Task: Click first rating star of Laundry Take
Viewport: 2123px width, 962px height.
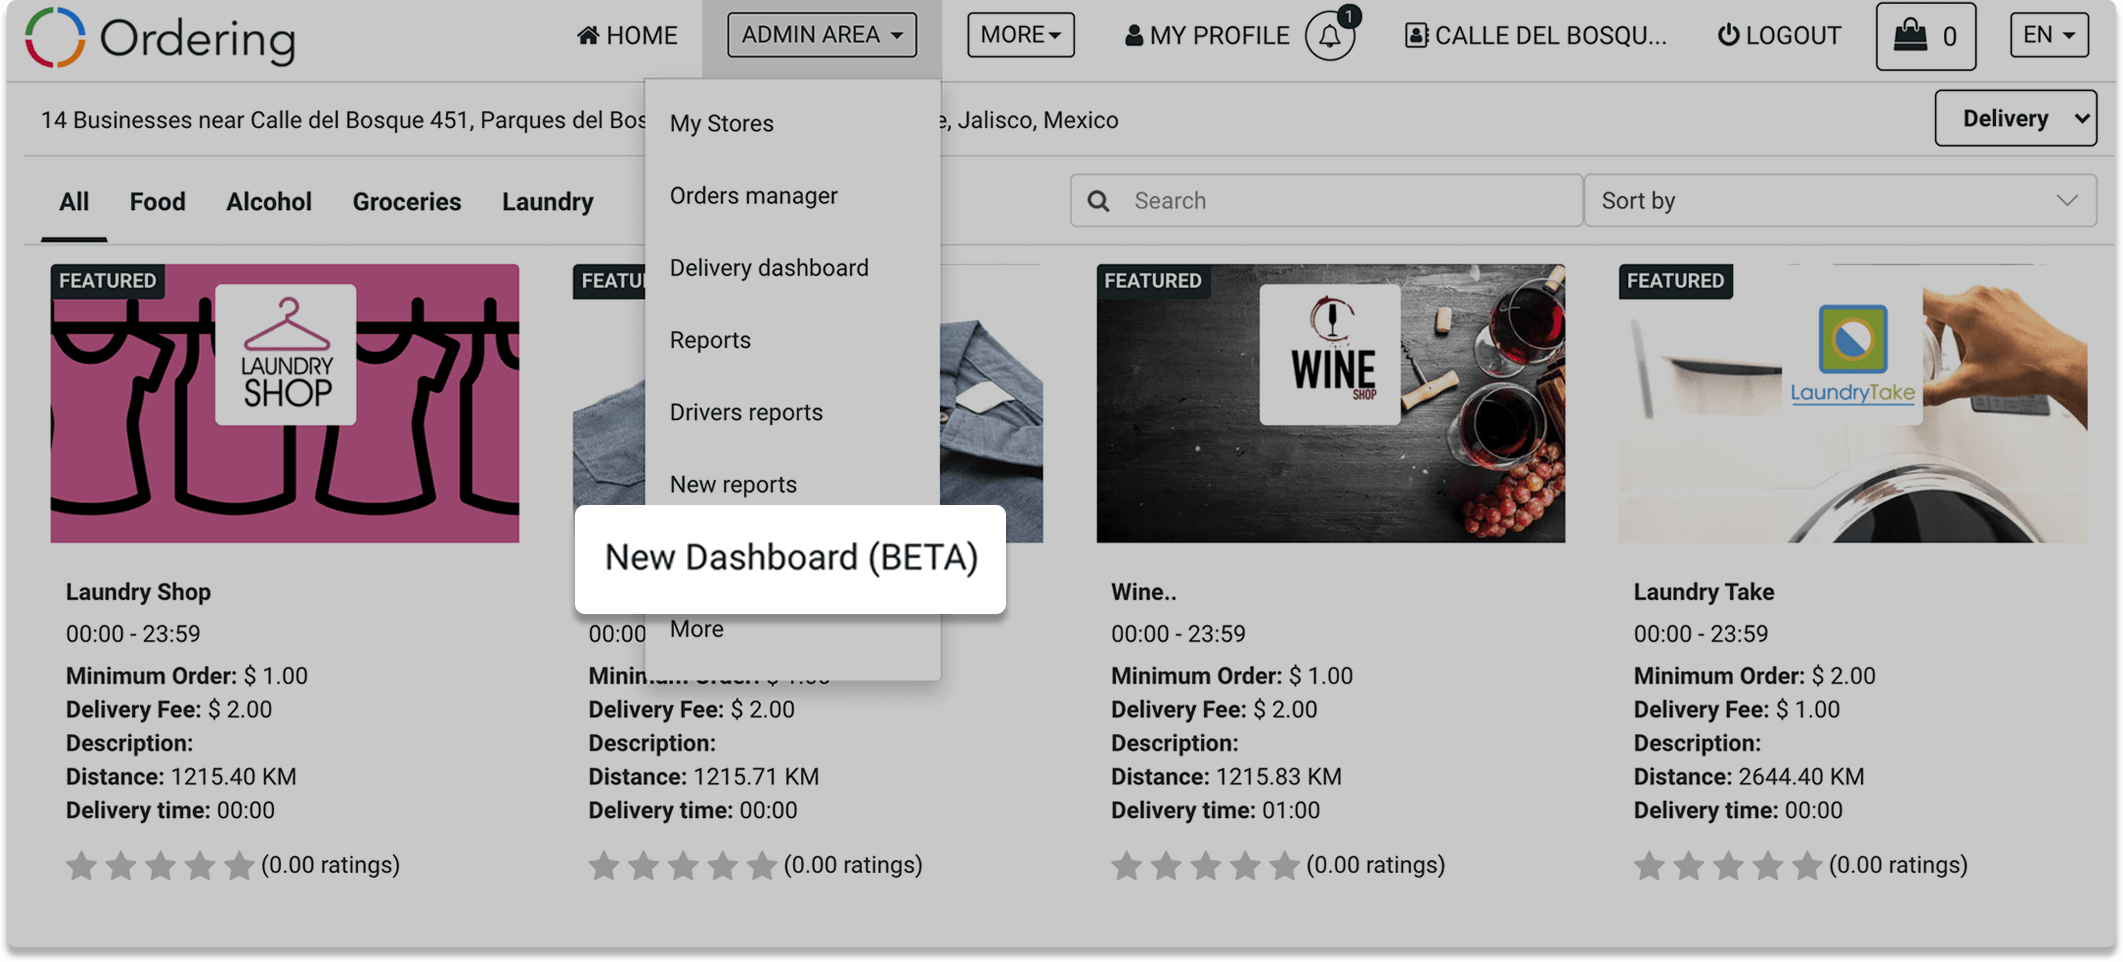Action: tap(1650, 865)
